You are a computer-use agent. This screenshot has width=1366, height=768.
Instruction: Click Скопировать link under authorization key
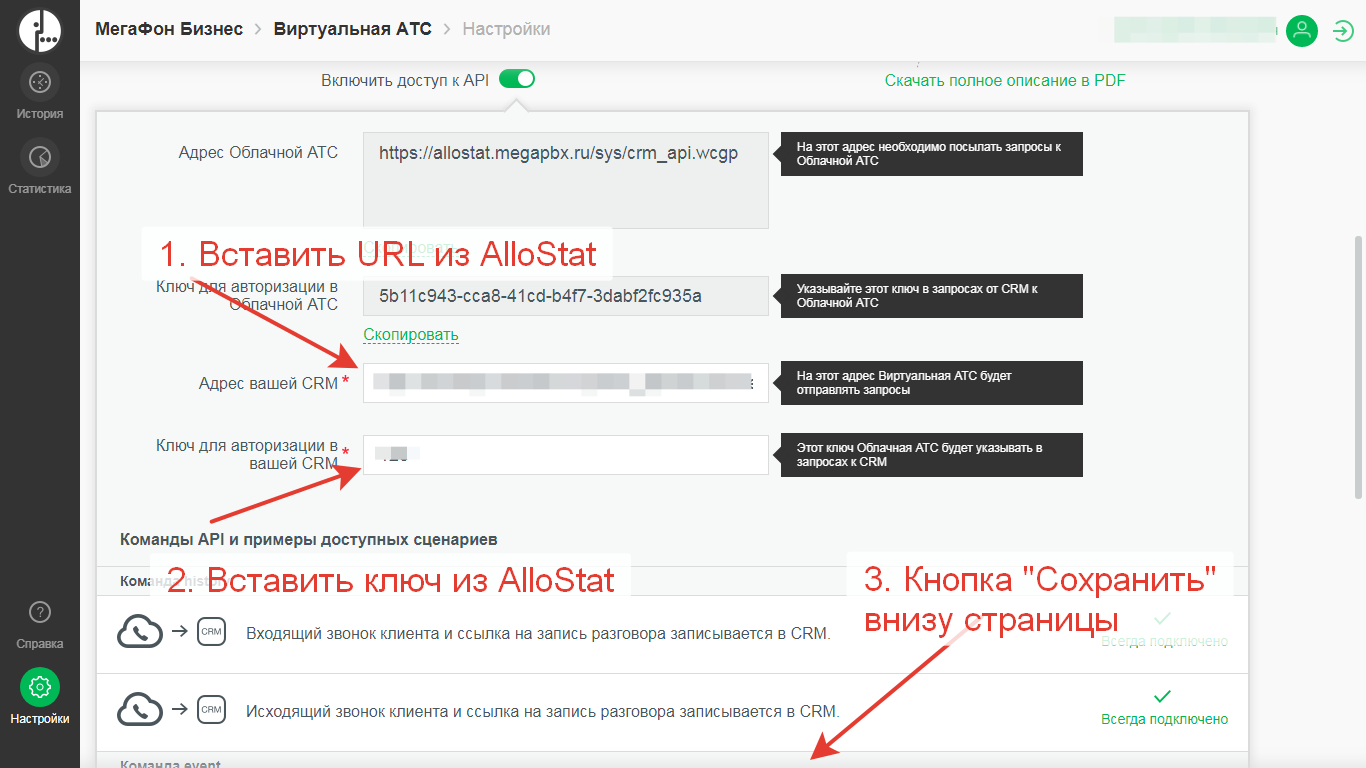pyautogui.click(x=411, y=334)
